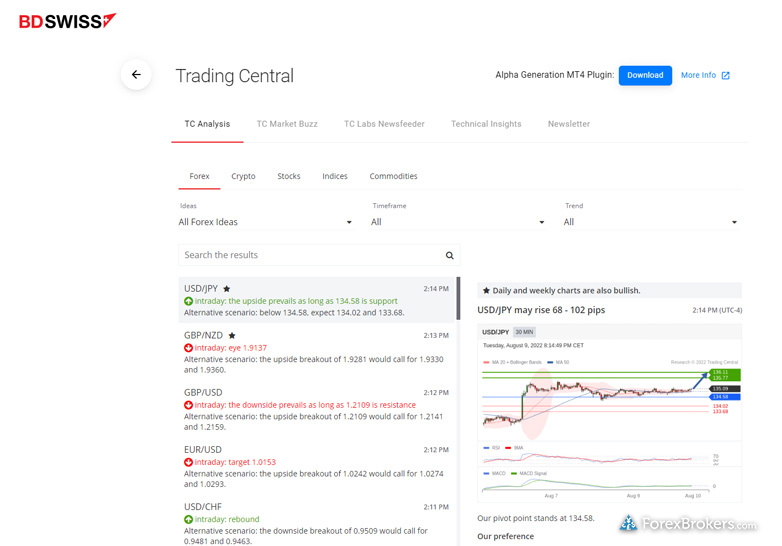Click the red down-arrow icon on GBP/NZD idea
This screenshot has width=782, height=546.
(x=189, y=348)
